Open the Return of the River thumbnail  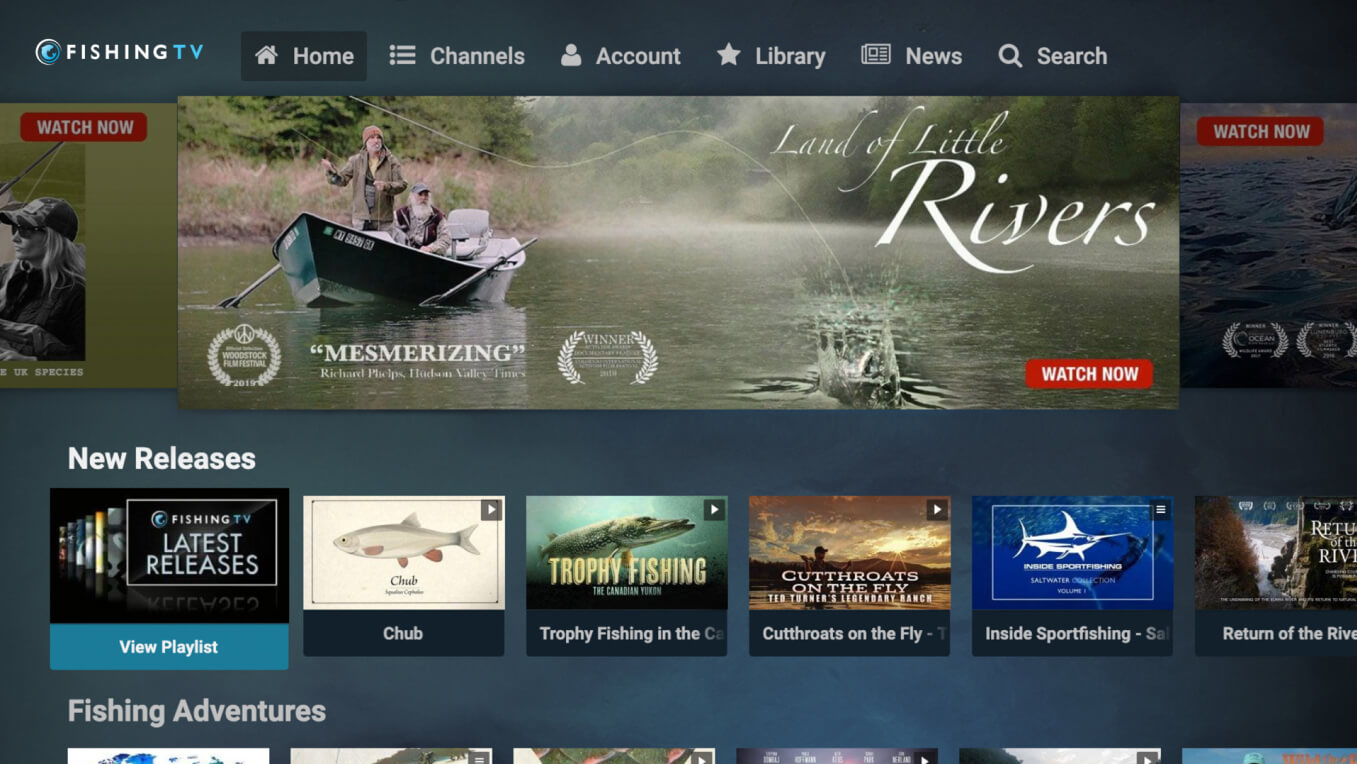click(x=1290, y=555)
